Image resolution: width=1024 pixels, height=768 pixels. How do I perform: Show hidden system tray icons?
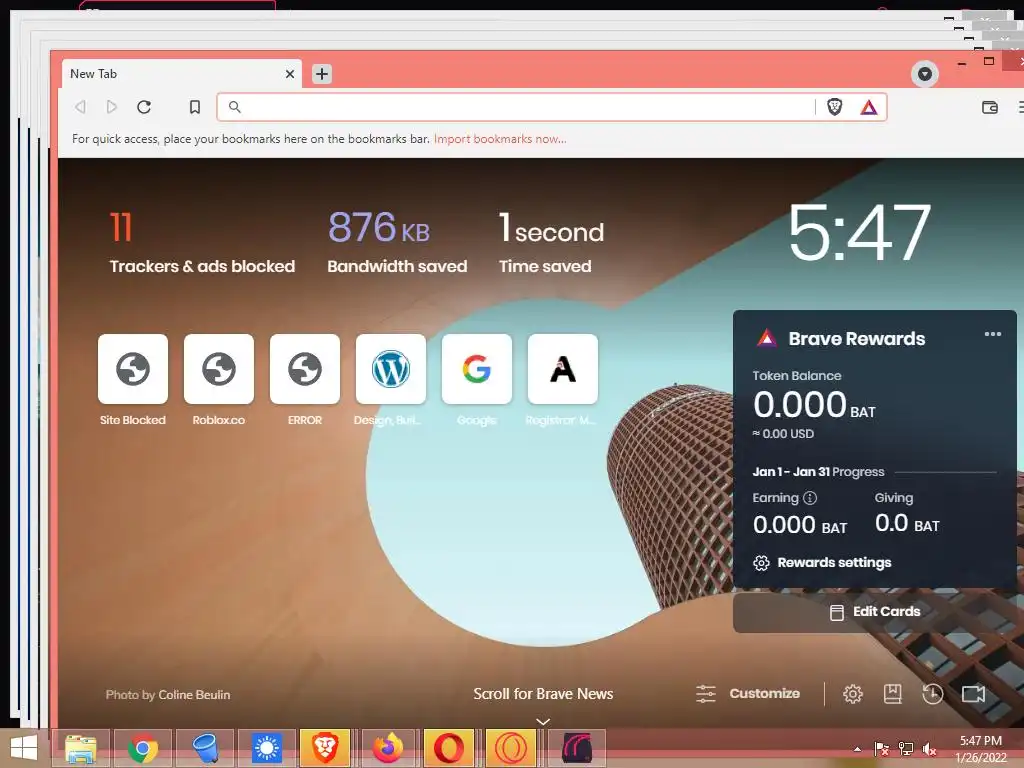coord(857,749)
